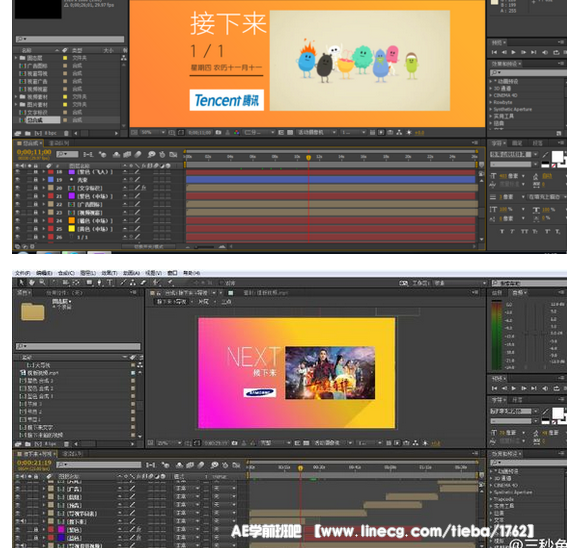Click toggle switches/modes button under upper timeline
The width and height of the screenshot is (567, 548).
(x=148, y=247)
